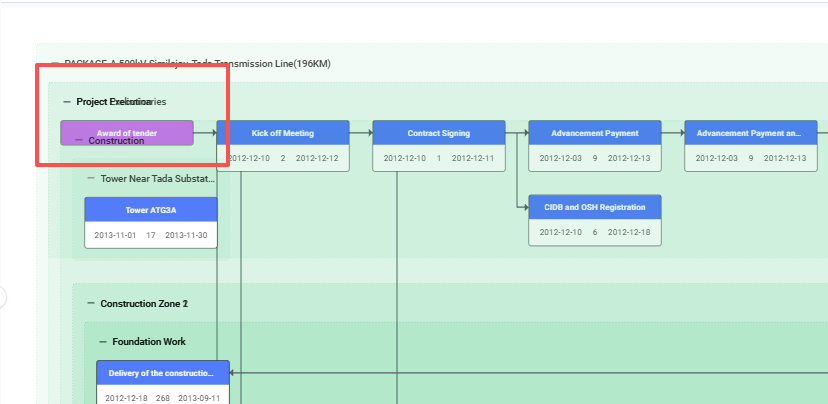Click Advancement Payment start date 2012-12-03
This screenshot has height=404, width=828.
click(x=561, y=159)
